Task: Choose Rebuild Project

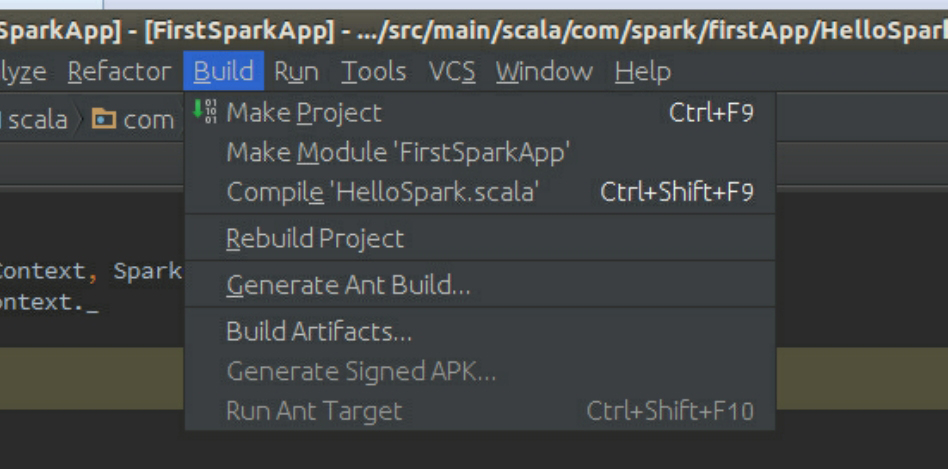Action: pos(315,239)
